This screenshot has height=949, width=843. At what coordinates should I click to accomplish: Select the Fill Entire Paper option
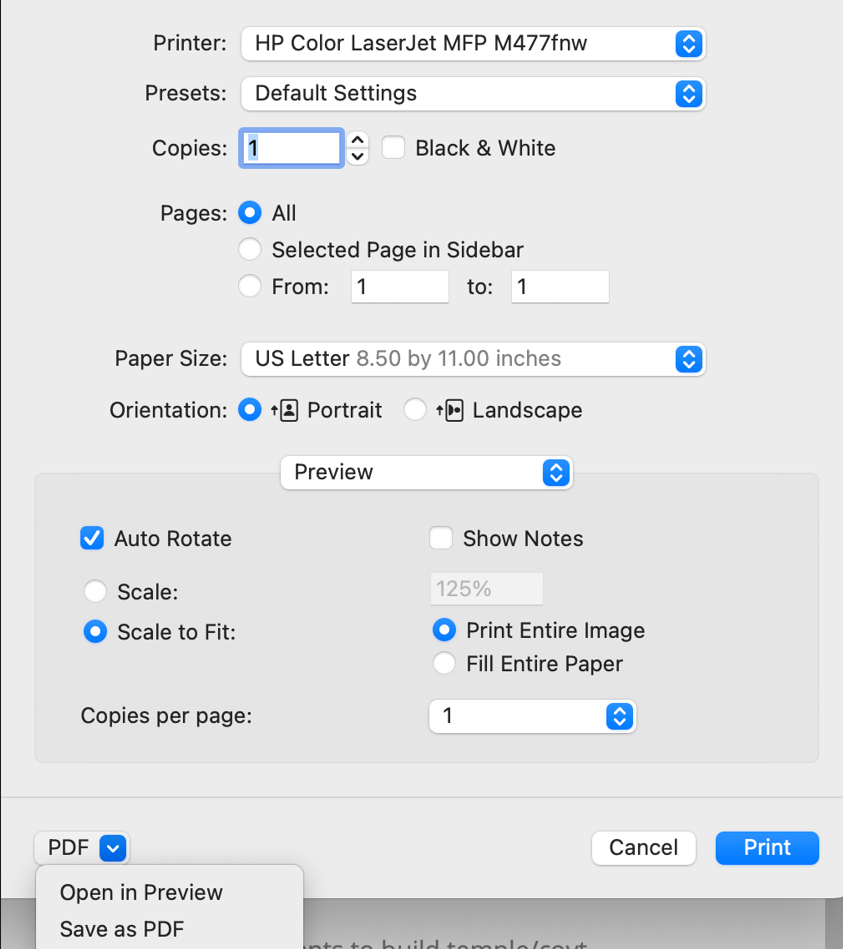coord(444,664)
